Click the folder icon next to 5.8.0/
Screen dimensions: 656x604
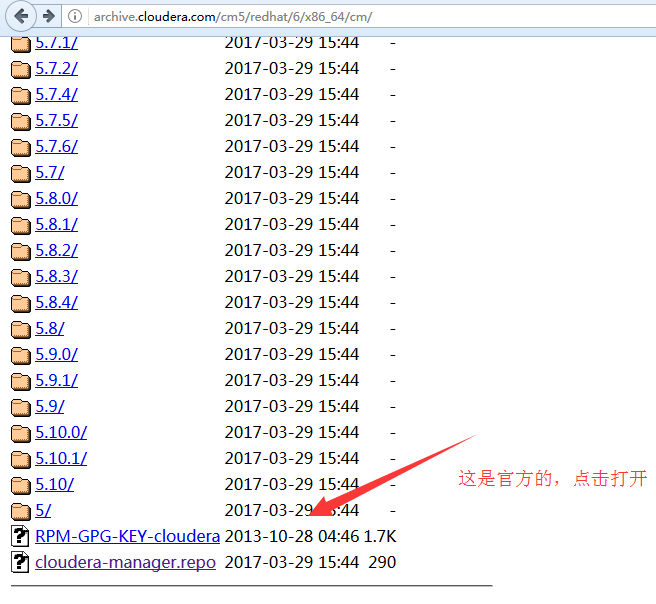(20, 199)
